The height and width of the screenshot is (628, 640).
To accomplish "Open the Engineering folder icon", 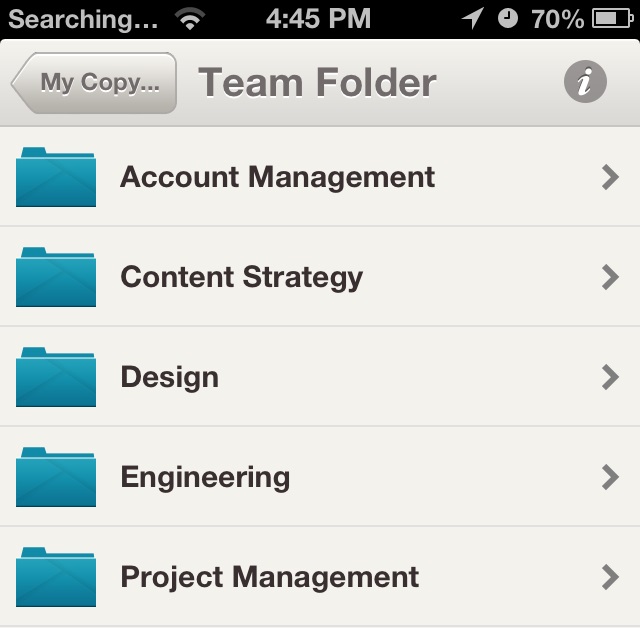I will 56,477.
